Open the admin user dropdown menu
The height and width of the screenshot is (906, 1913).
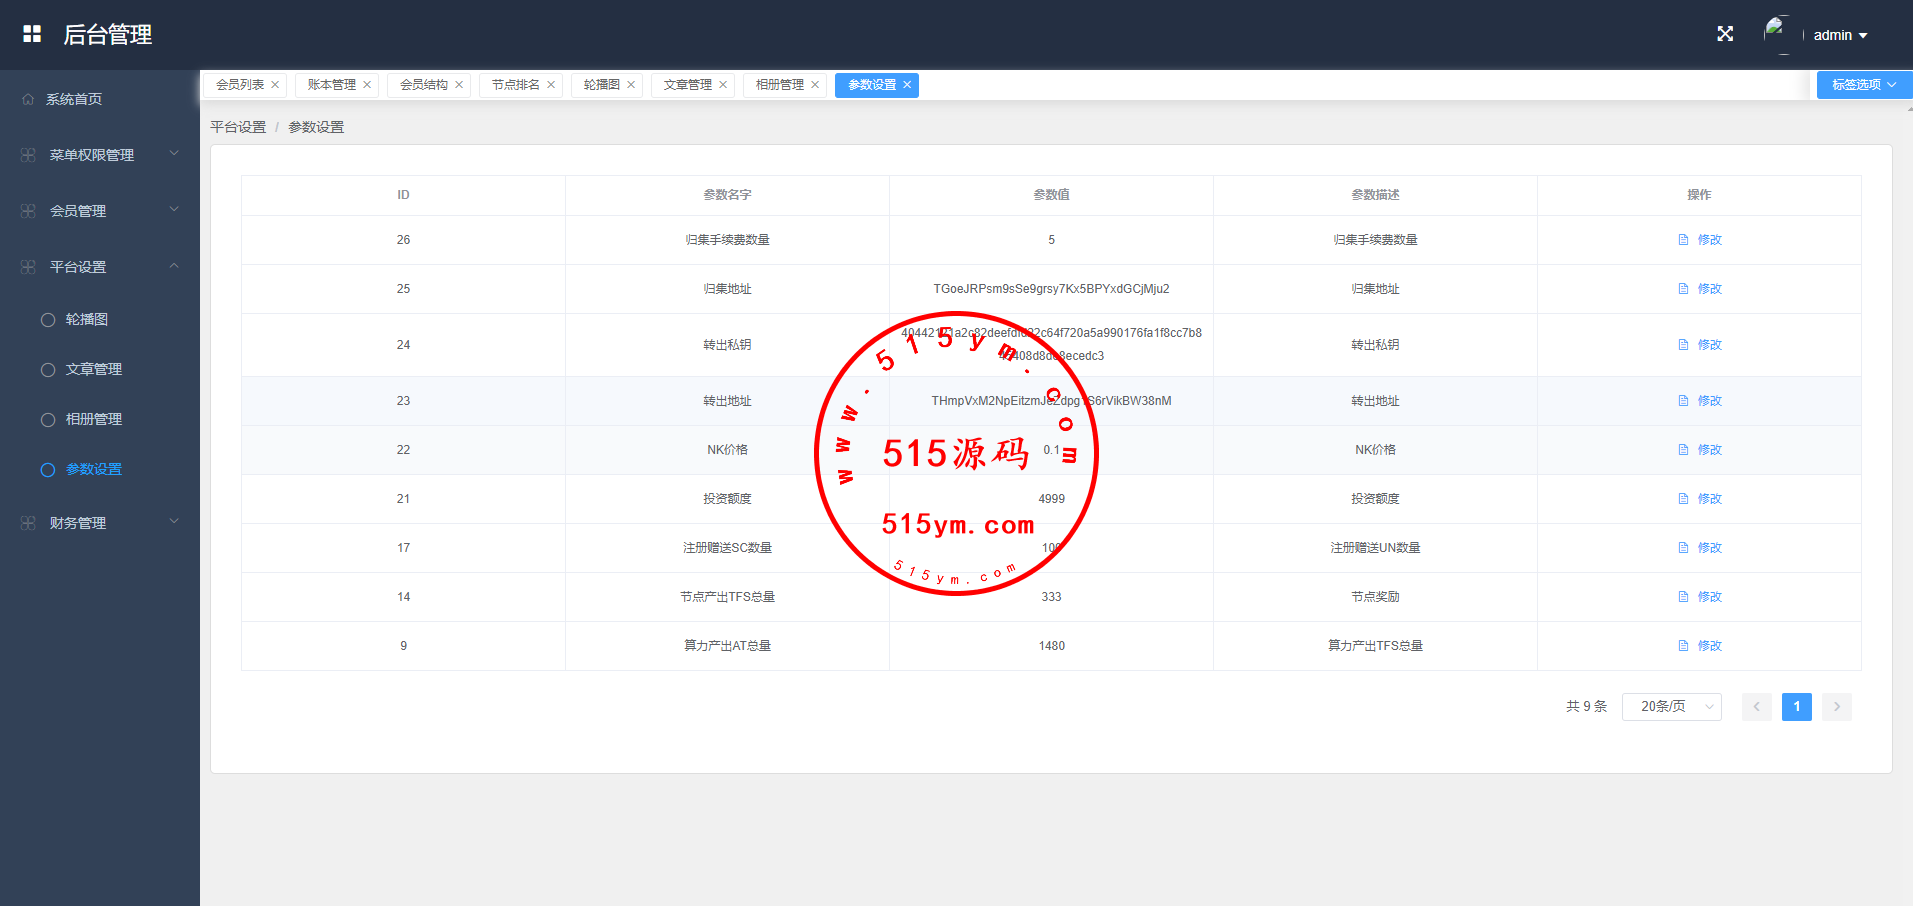point(1840,35)
